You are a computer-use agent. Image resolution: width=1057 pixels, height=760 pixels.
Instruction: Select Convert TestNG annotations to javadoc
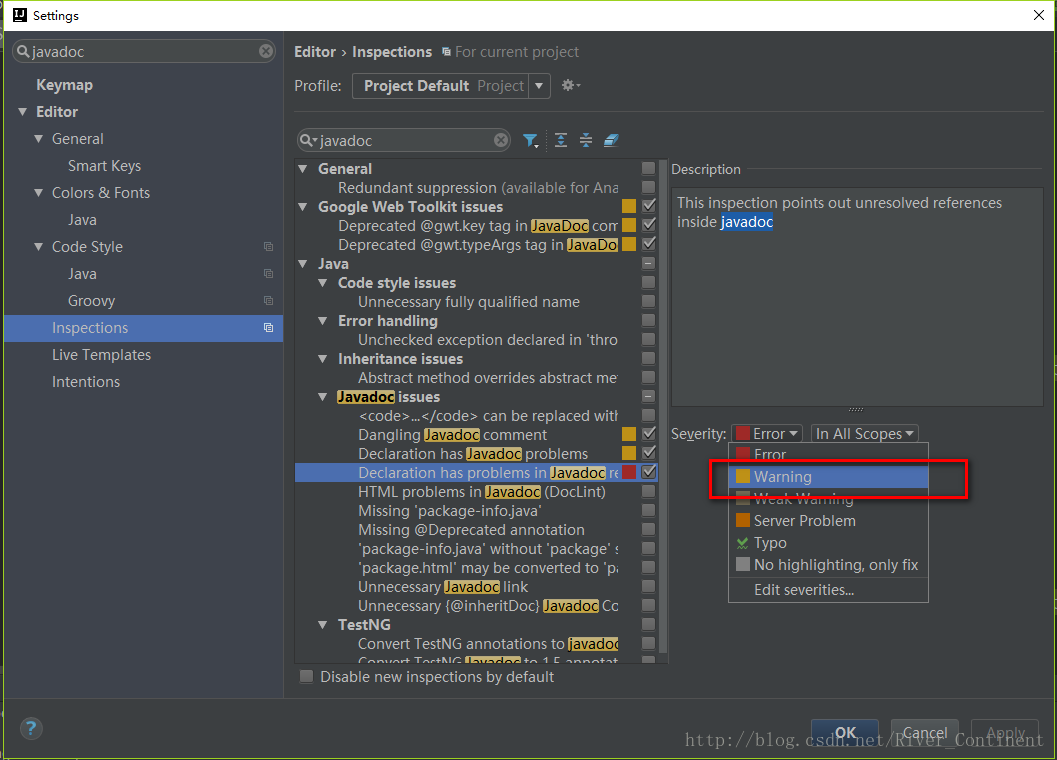coord(488,643)
